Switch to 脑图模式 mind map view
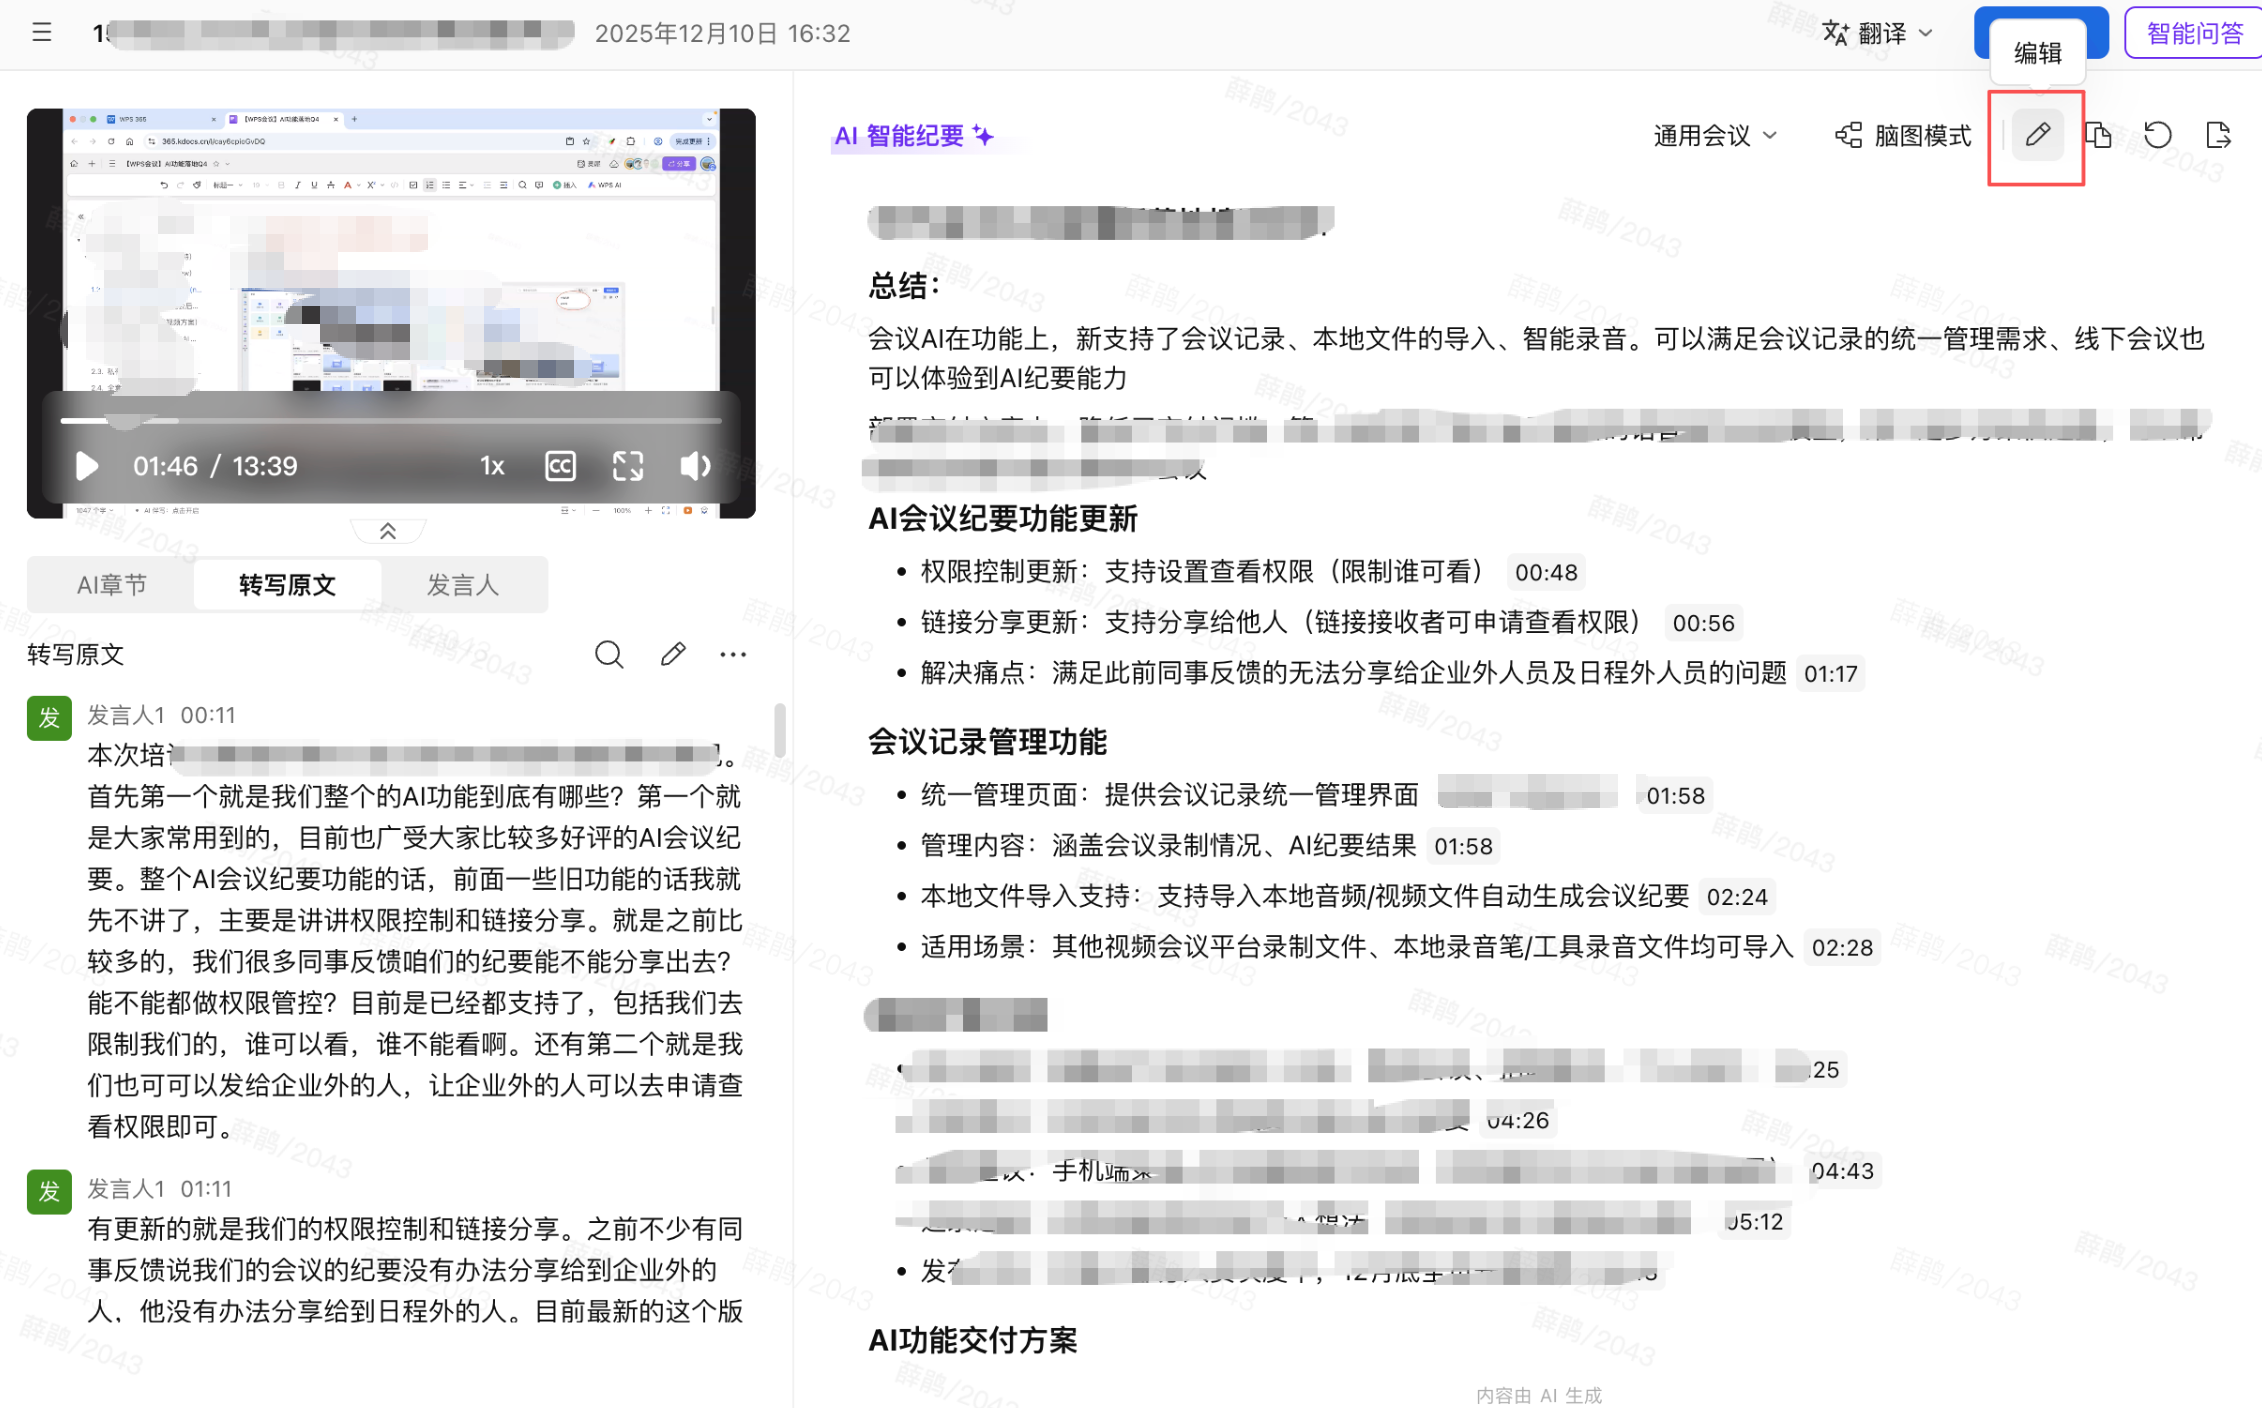The width and height of the screenshot is (2262, 1408). coord(1903,135)
